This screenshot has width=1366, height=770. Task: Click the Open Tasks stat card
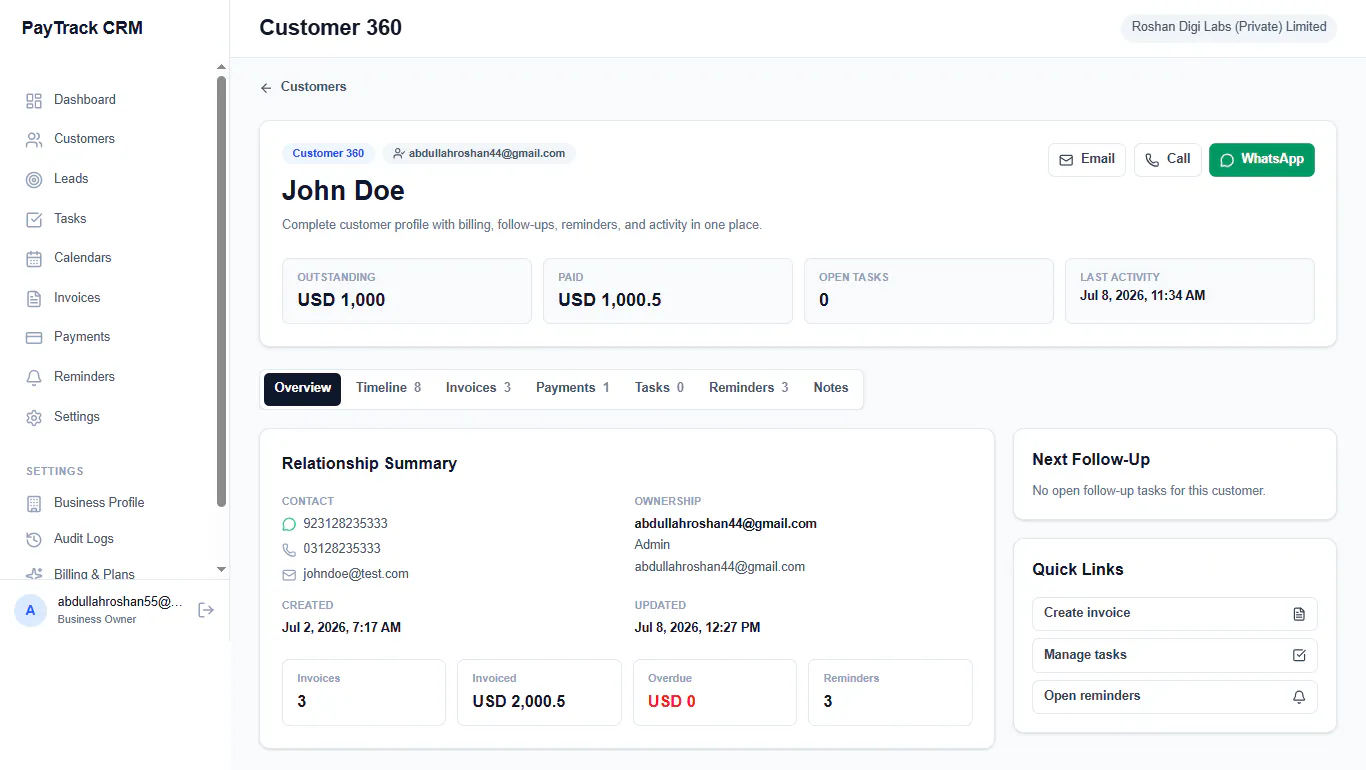pyautogui.click(x=929, y=291)
